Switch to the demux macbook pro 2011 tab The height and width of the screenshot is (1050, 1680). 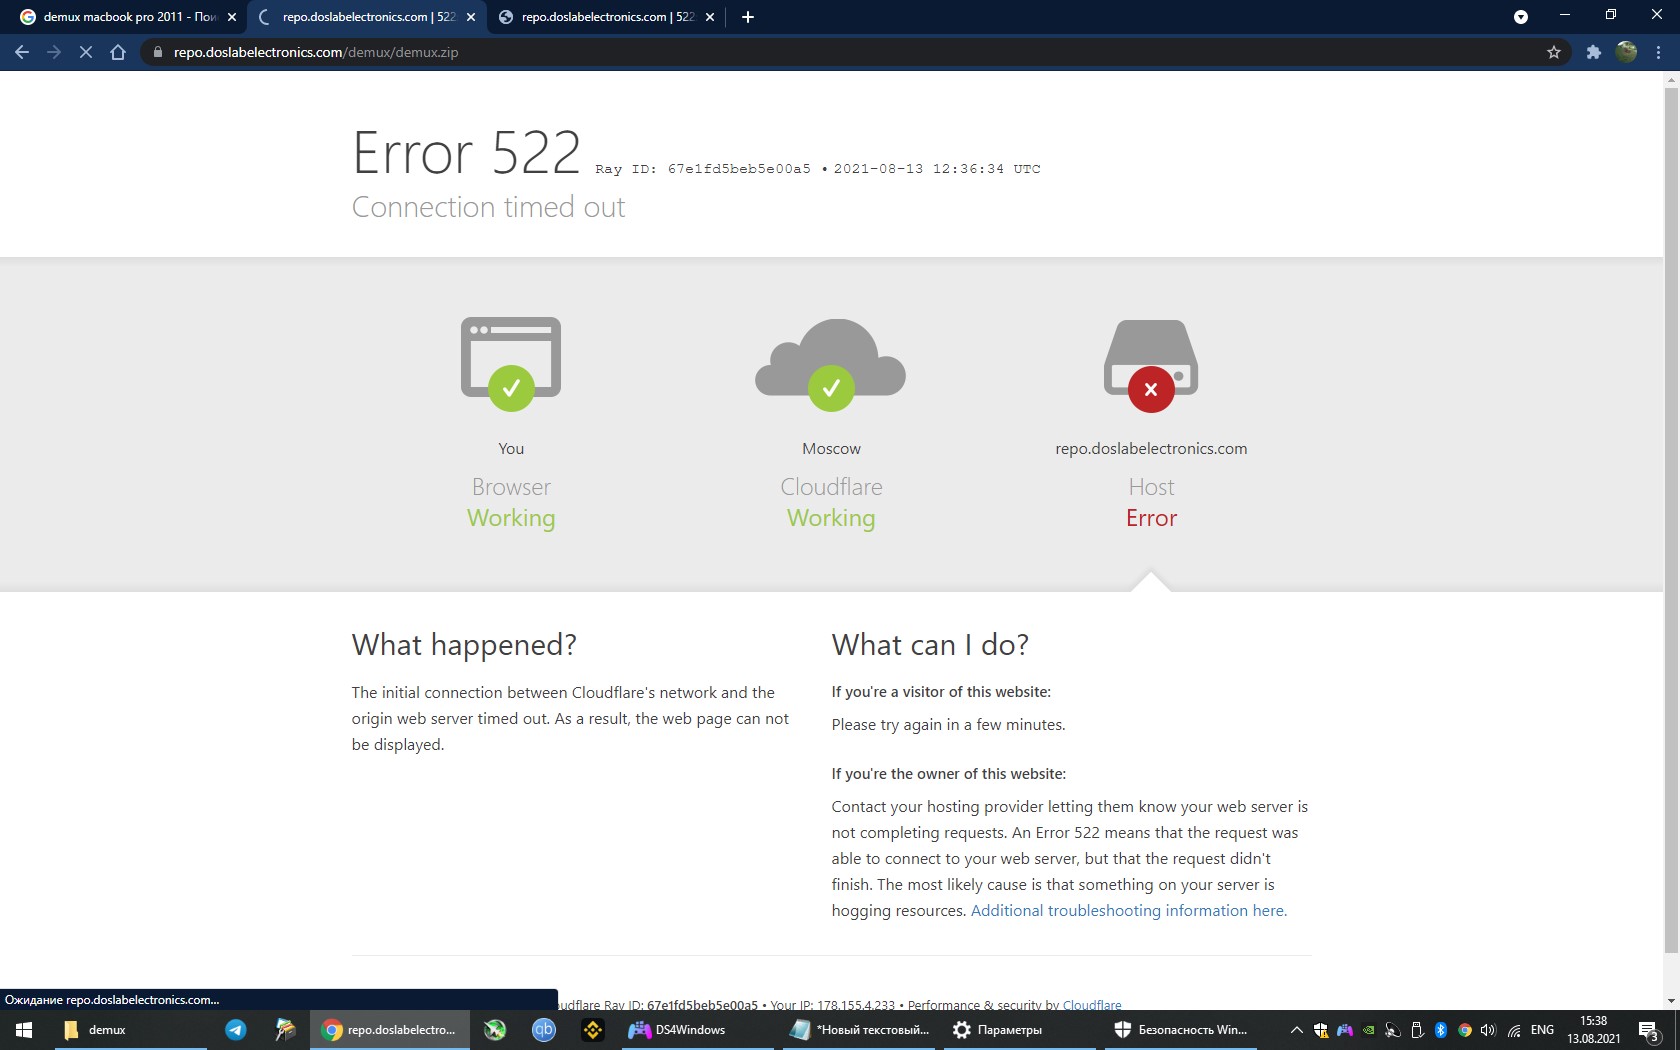click(124, 17)
